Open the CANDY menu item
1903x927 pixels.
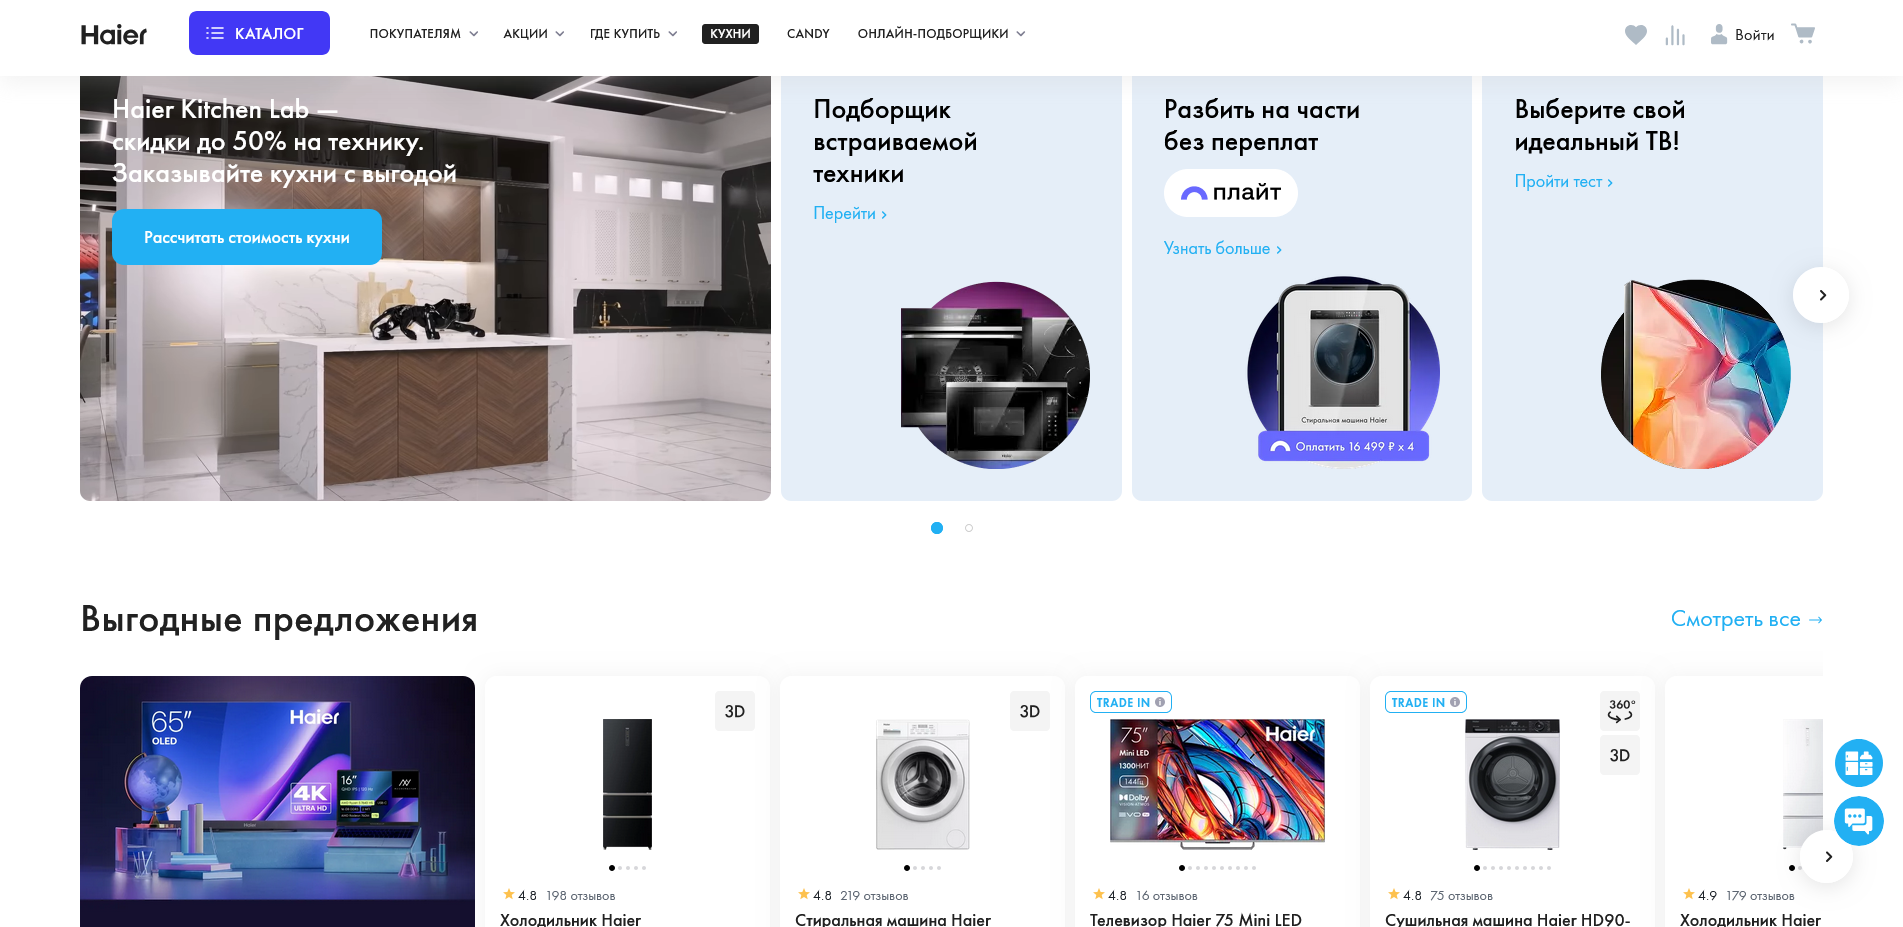pyautogui.click(x=808, y=34)
